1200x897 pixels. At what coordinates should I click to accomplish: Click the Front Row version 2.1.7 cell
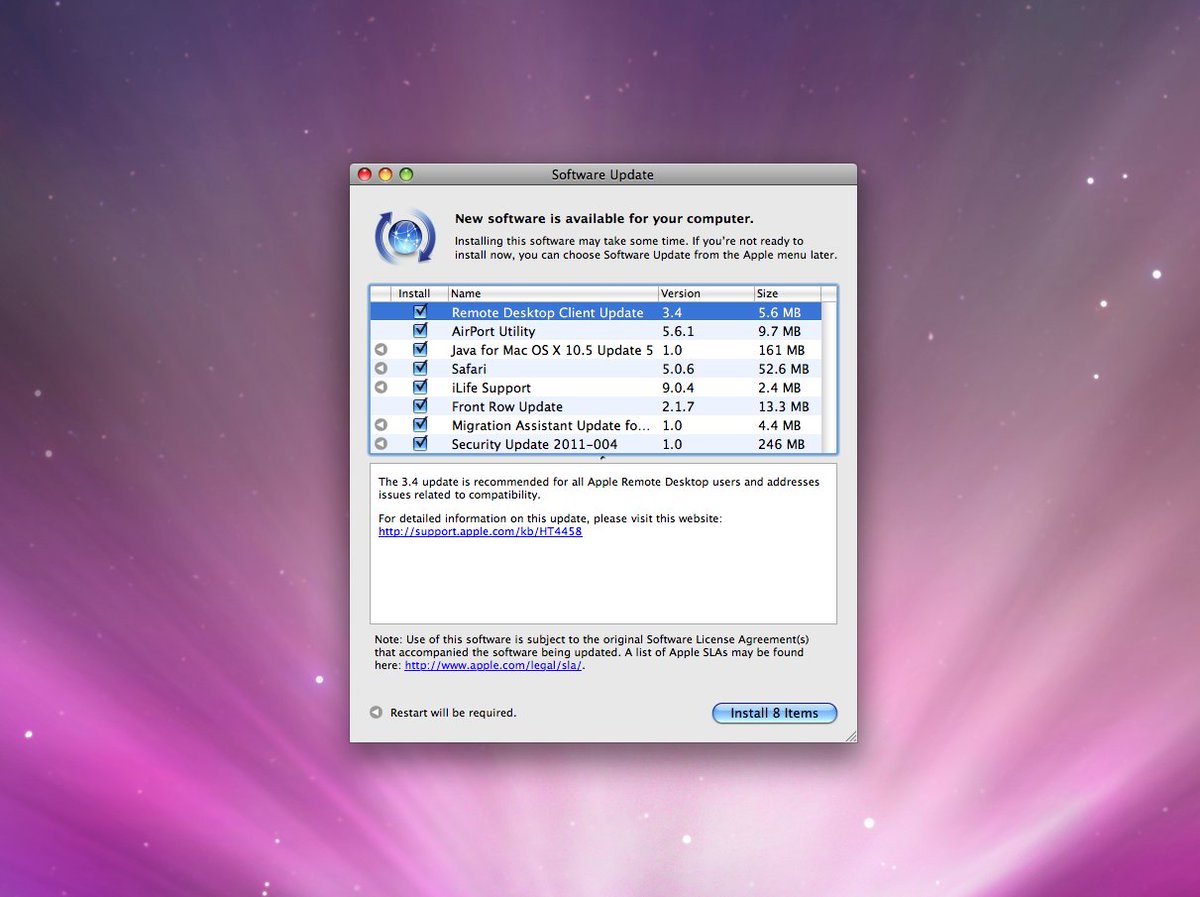pos(678,407)
